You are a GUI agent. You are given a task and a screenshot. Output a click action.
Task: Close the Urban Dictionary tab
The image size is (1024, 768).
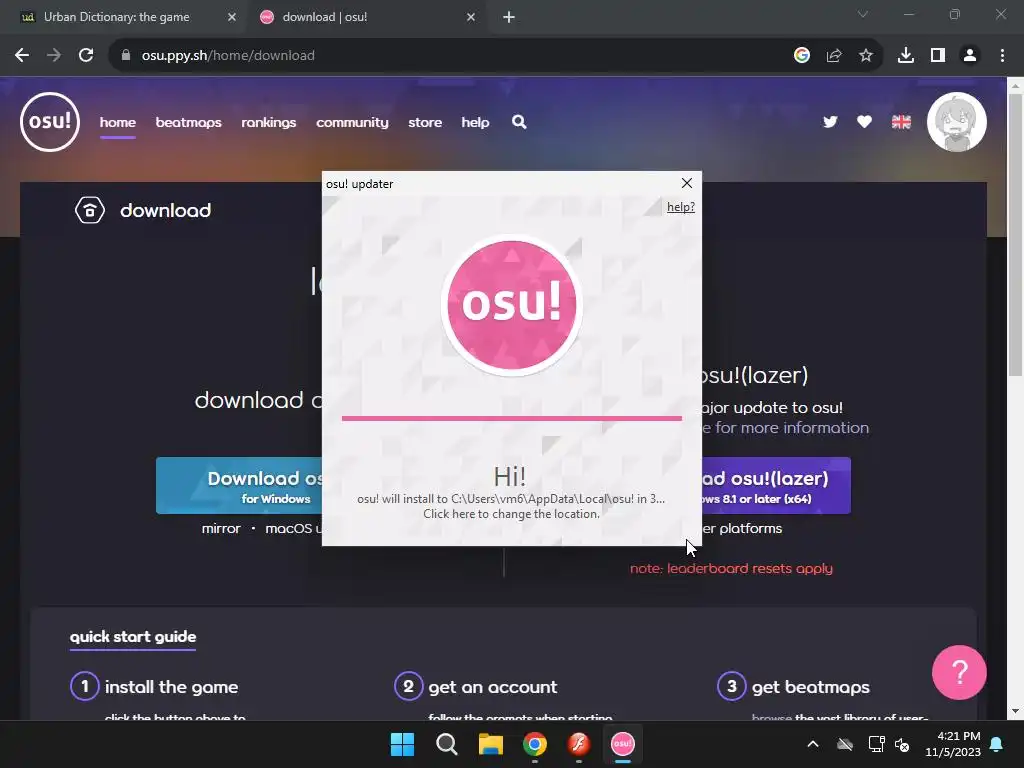pyautogui.click(x=232, y=17)
